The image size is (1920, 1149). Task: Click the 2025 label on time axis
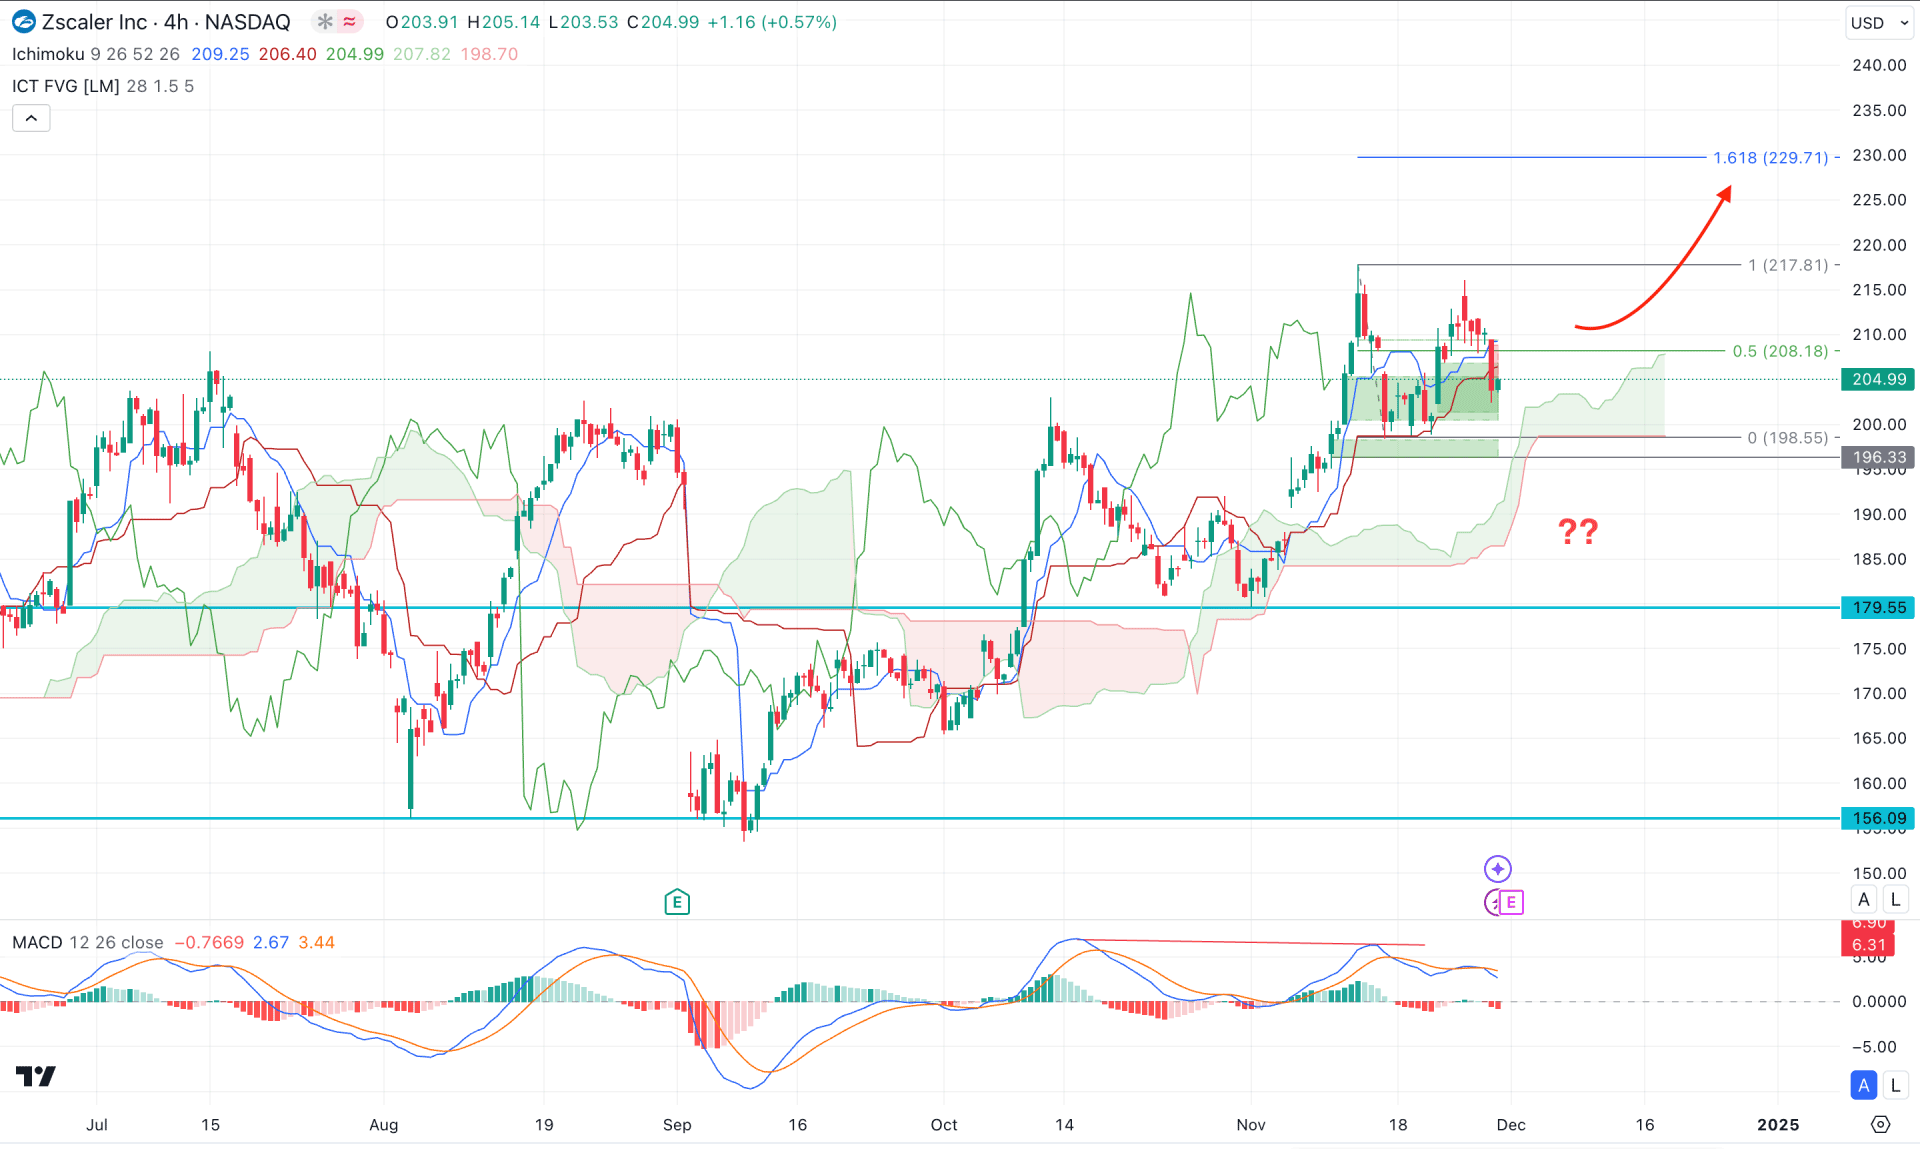1777,1124
